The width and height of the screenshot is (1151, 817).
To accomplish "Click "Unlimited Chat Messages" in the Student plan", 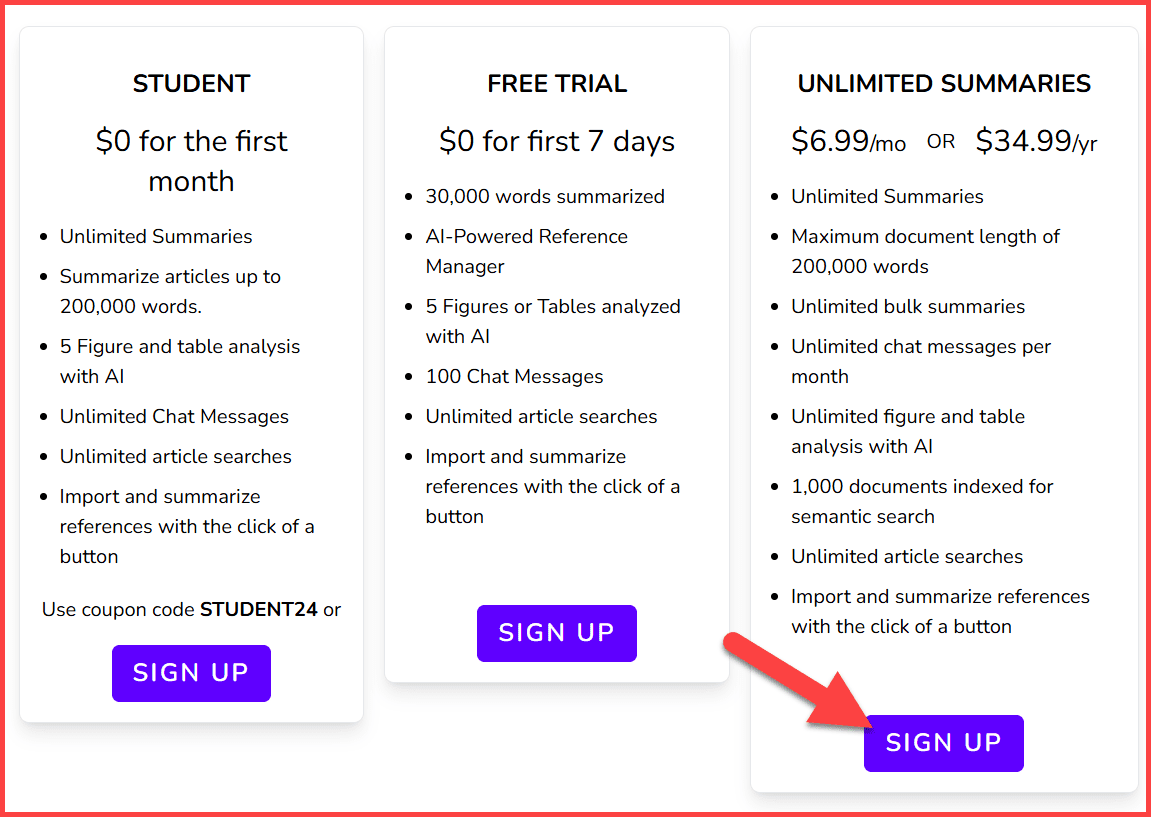I will pos(174,417).
